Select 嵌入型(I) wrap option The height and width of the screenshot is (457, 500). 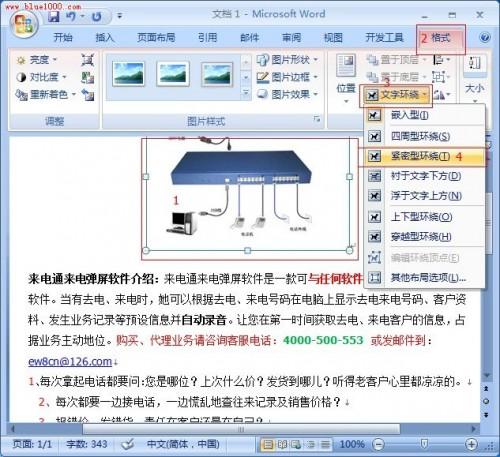tap(424, 115)
